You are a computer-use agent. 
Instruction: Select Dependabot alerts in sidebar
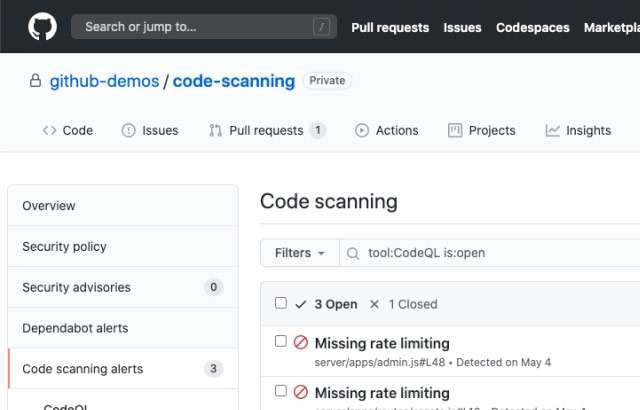tap(75, 328)
